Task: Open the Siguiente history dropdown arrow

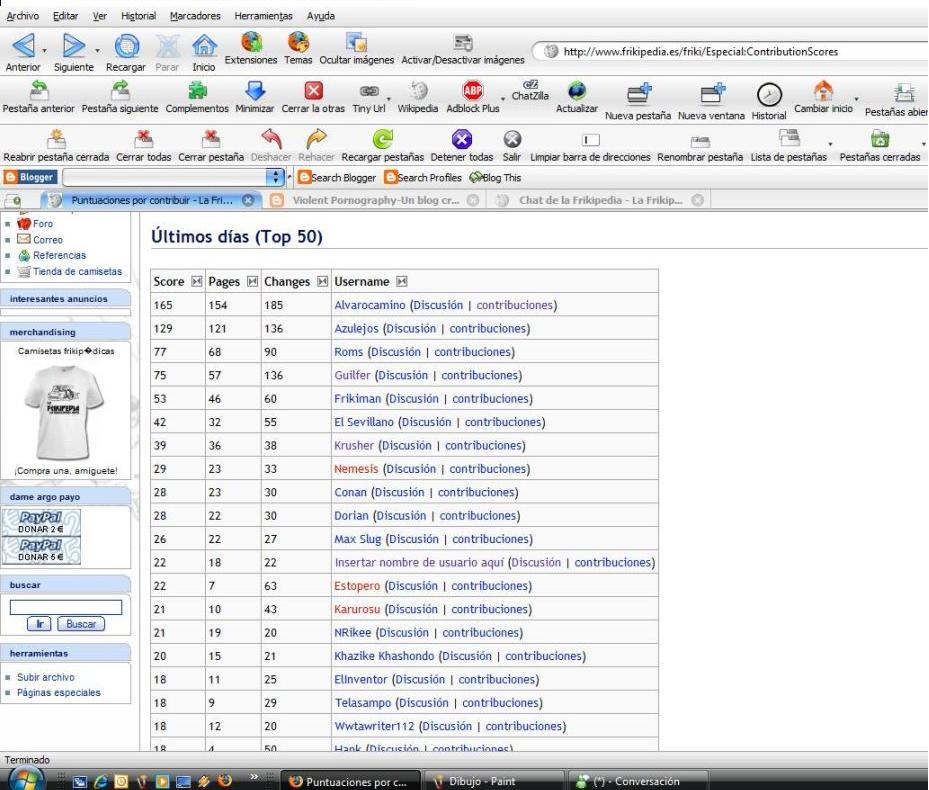Action: [x=97, y=49]
